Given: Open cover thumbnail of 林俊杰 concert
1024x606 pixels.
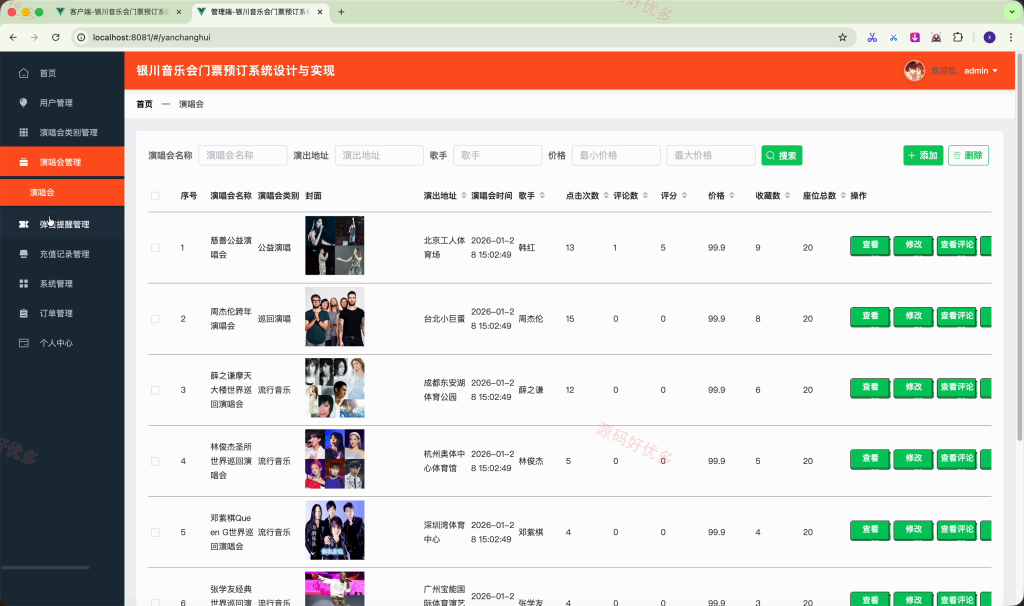Looking at the screenshot, I should pos(334,459).
